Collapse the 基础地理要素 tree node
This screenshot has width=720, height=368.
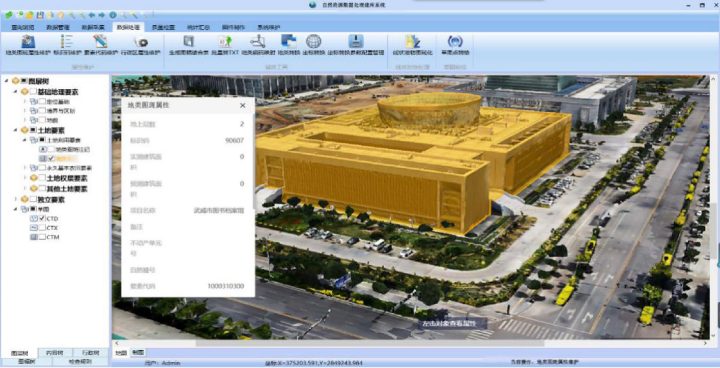(x=16, y=91)
